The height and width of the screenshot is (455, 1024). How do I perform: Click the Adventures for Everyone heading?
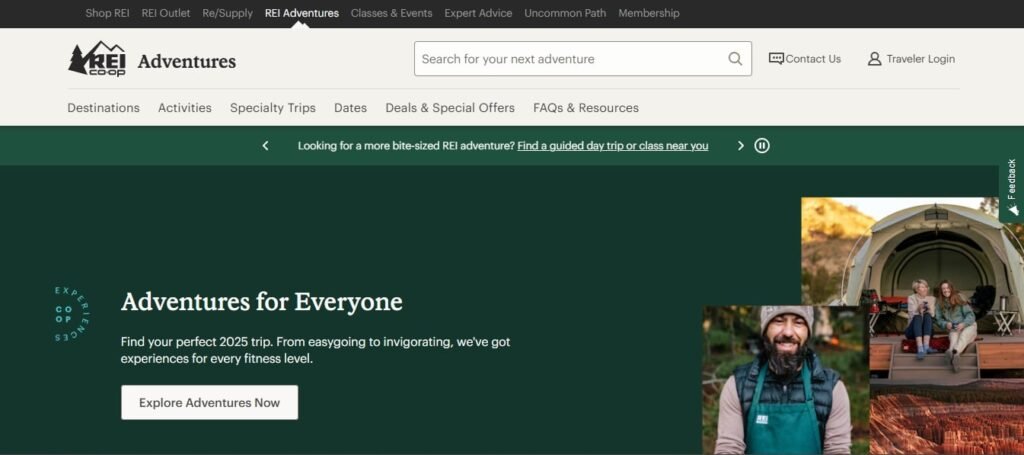tap(261, 302)
